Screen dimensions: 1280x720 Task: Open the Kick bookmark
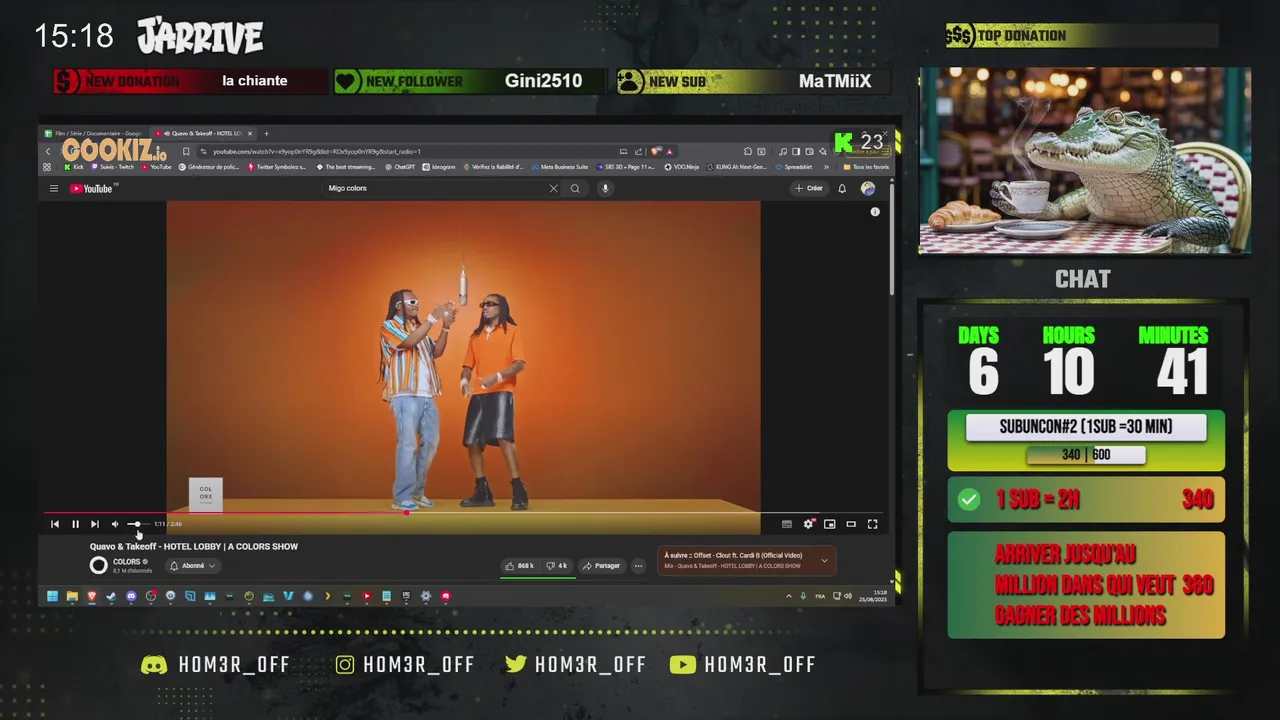(x=74, y=167)
